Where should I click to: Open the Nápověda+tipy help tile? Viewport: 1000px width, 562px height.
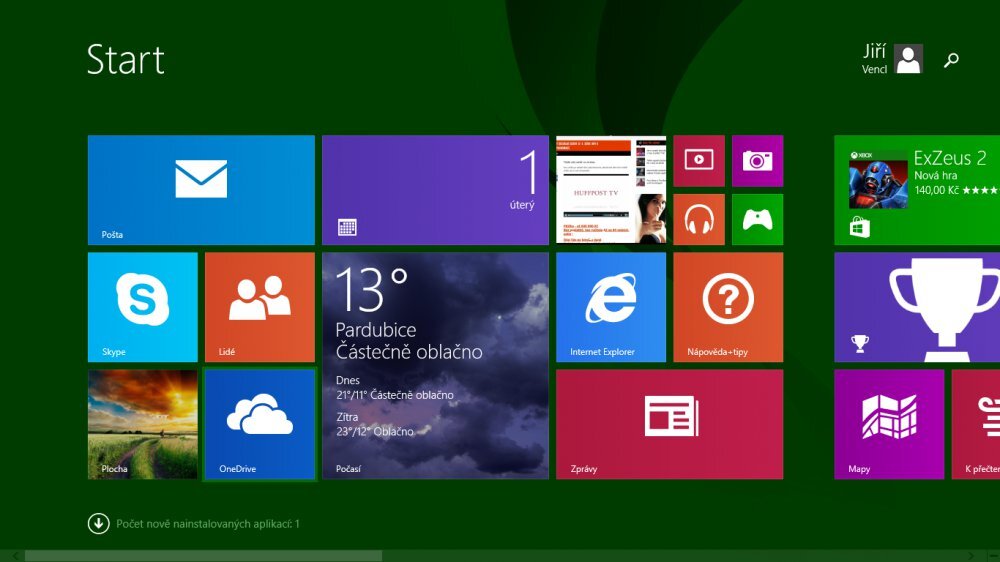(x=728, y=307)
